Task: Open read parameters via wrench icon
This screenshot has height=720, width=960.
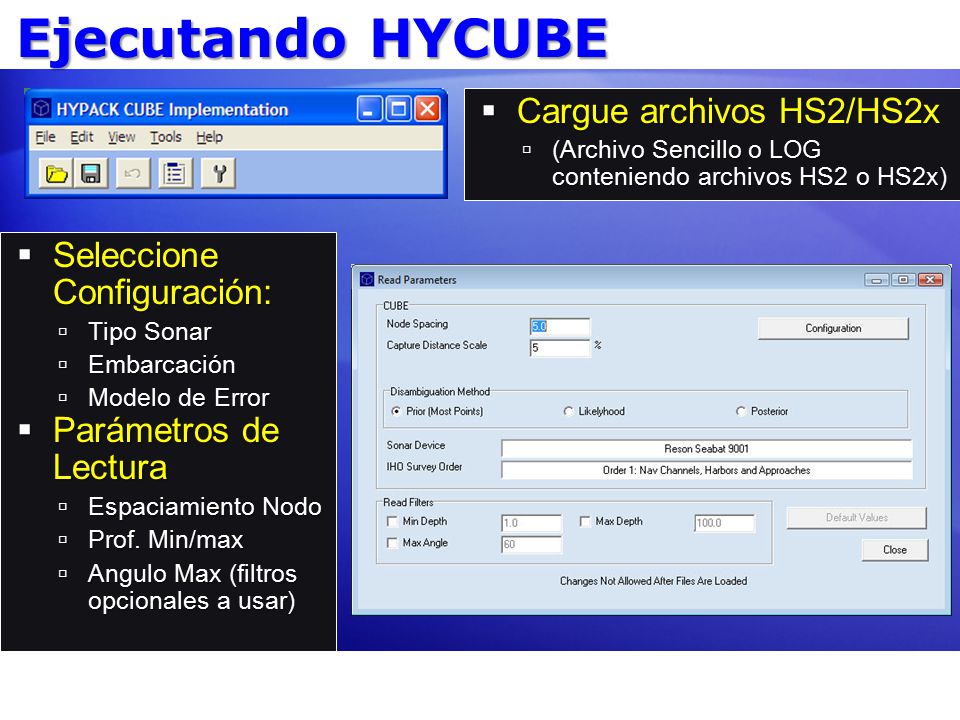Action: (219, 174)
